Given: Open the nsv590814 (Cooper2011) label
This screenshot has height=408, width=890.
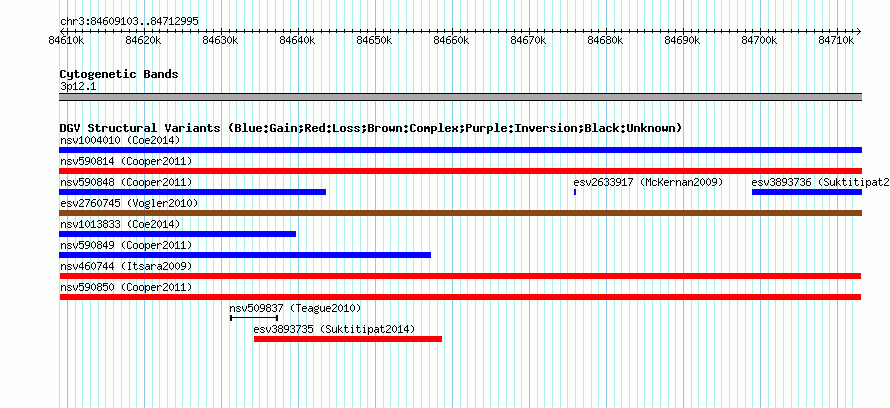Looking at the screenshot, I should (126, 161).
